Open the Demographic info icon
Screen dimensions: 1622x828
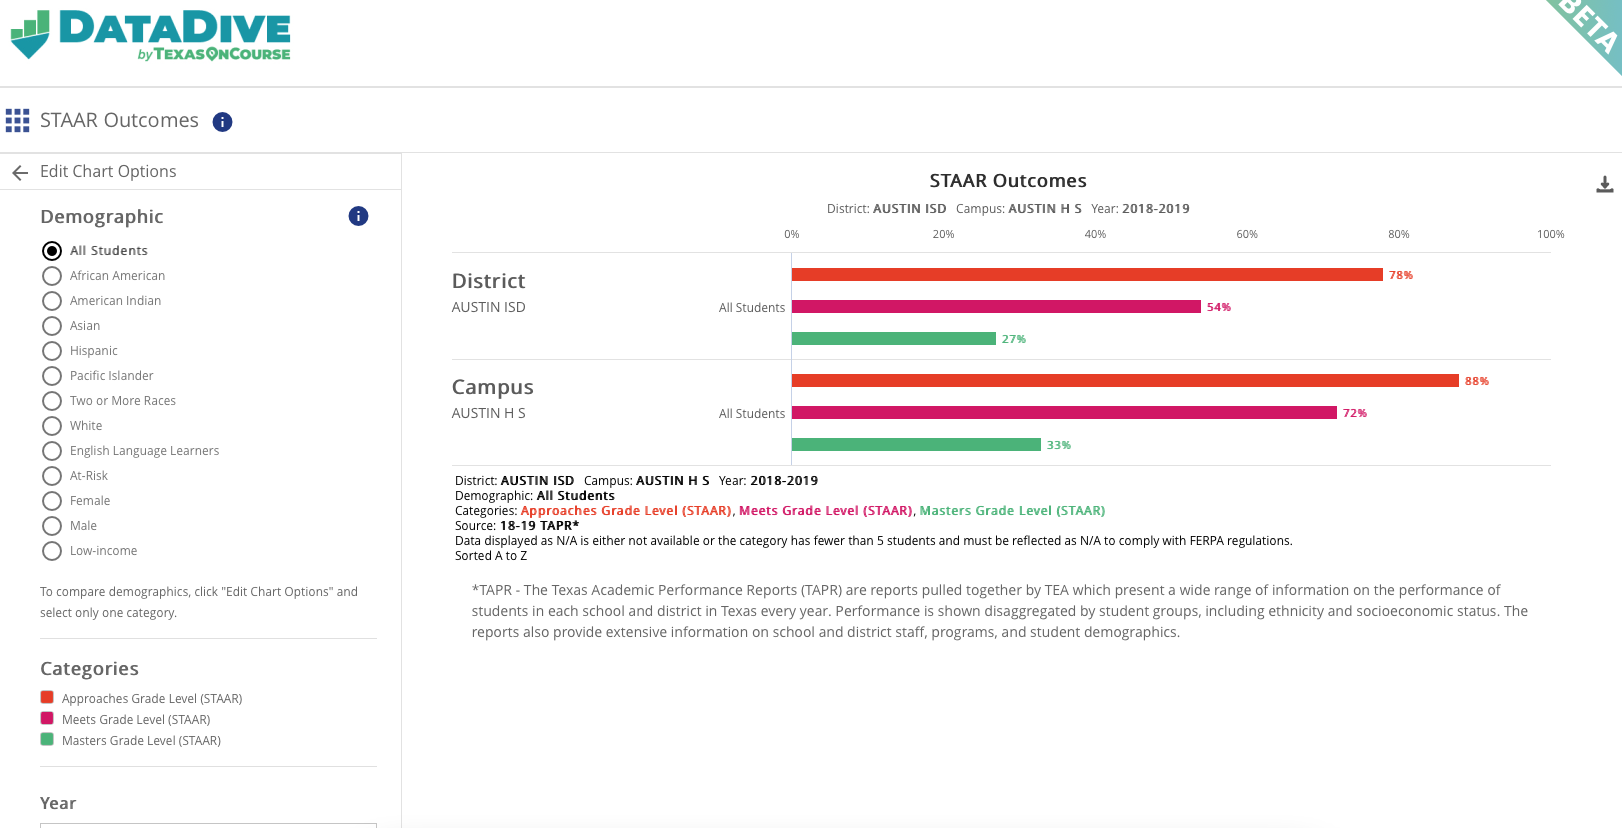point(358,216)
